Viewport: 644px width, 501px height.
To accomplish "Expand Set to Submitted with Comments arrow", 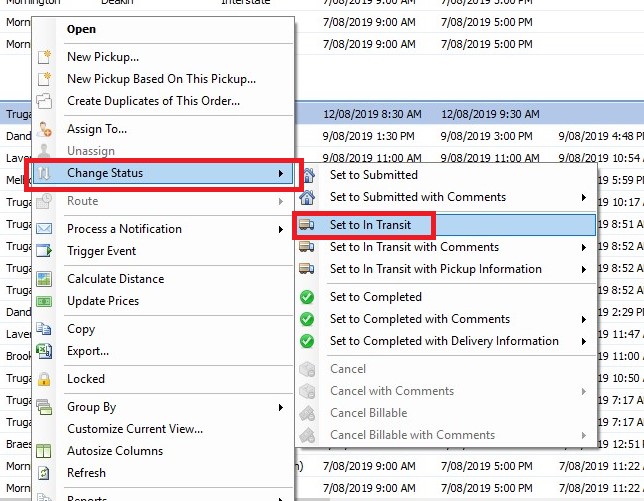I will (x=584, y=197).
